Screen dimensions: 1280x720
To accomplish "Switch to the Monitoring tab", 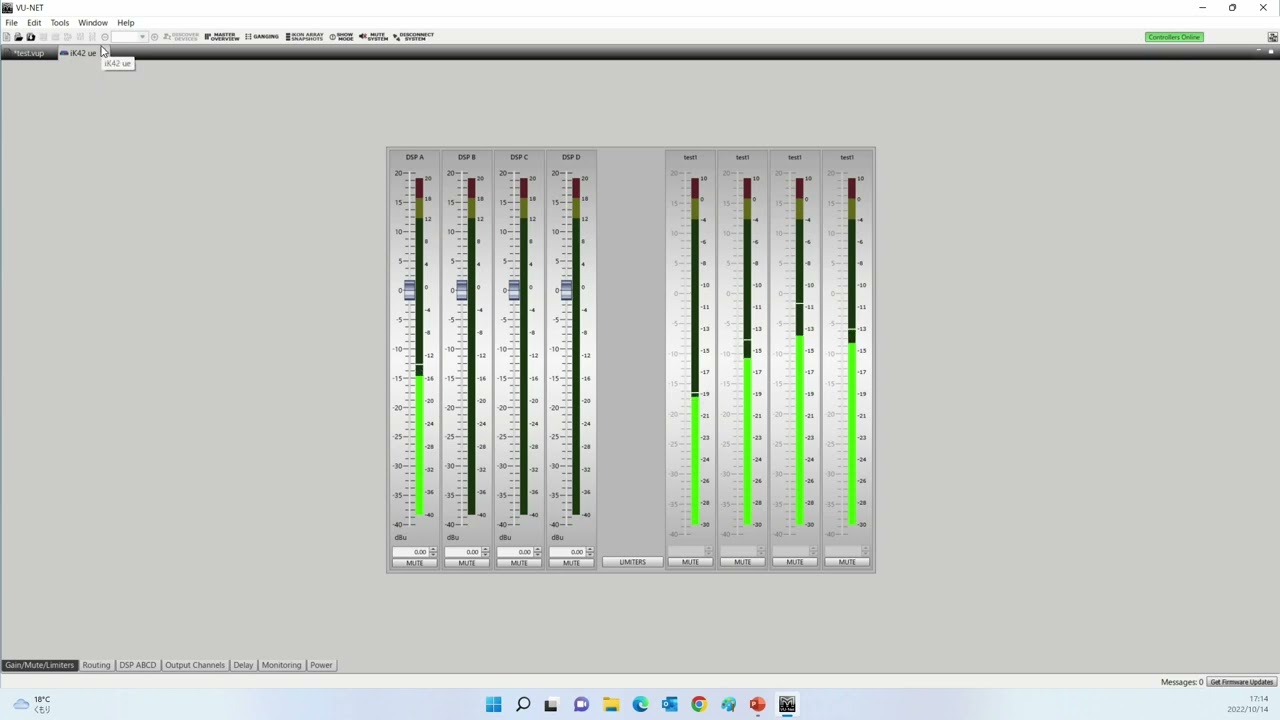I will click(281, 665).
